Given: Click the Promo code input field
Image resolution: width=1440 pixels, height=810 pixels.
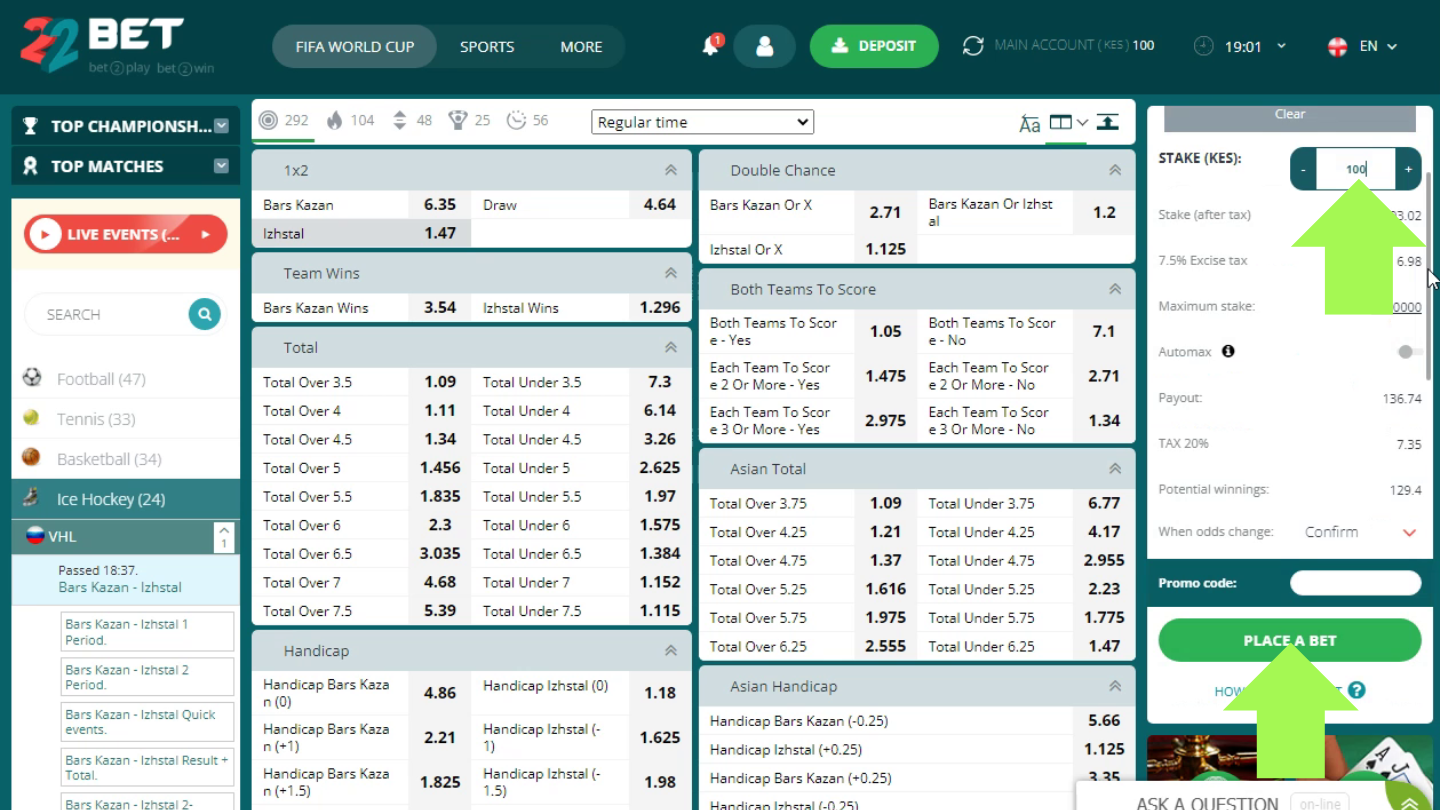Looking at the screenshot, I should click(x=1355, y=583).
